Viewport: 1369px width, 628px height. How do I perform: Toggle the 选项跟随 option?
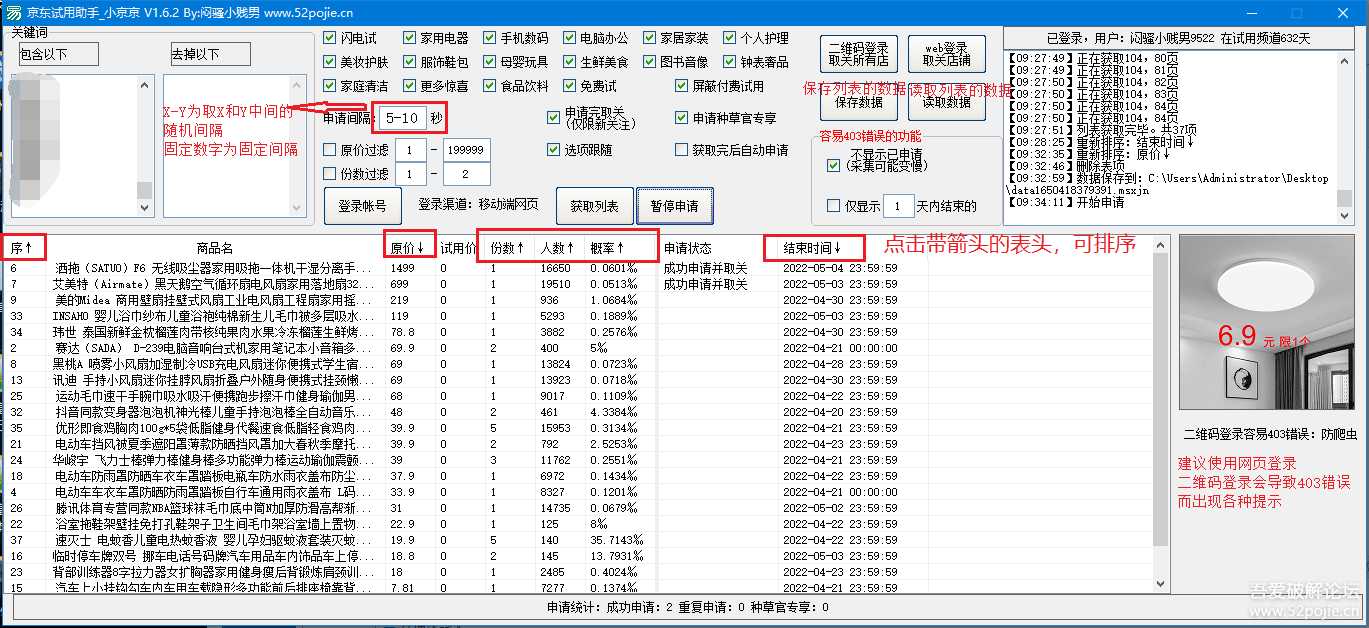pos(553,150)
